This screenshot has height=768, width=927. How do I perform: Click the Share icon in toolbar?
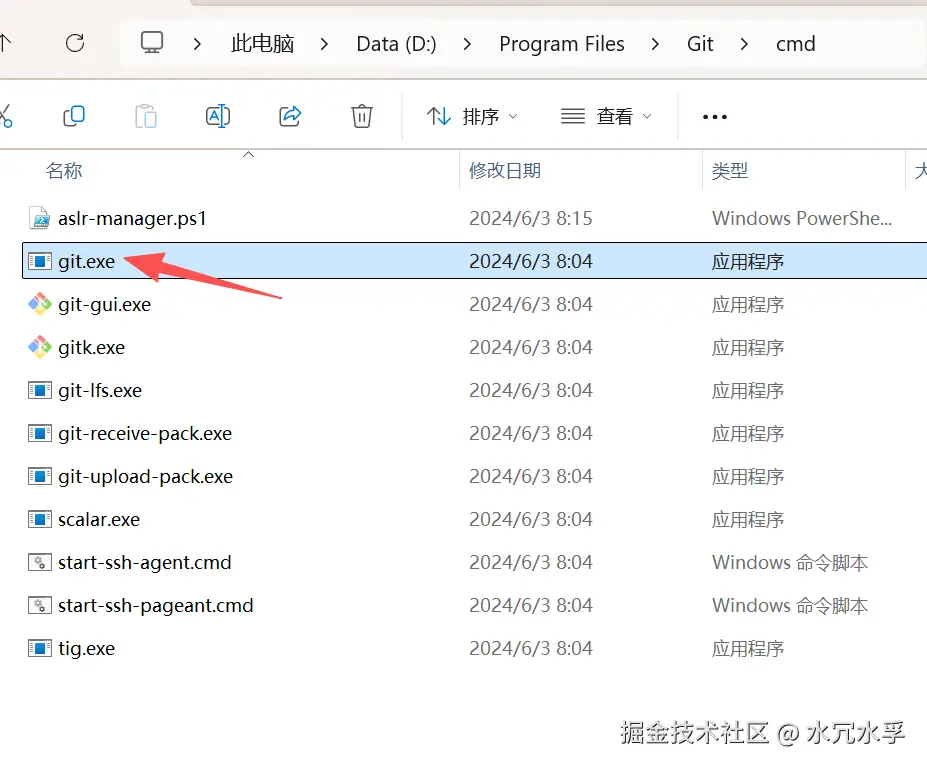tap(290, 116)
